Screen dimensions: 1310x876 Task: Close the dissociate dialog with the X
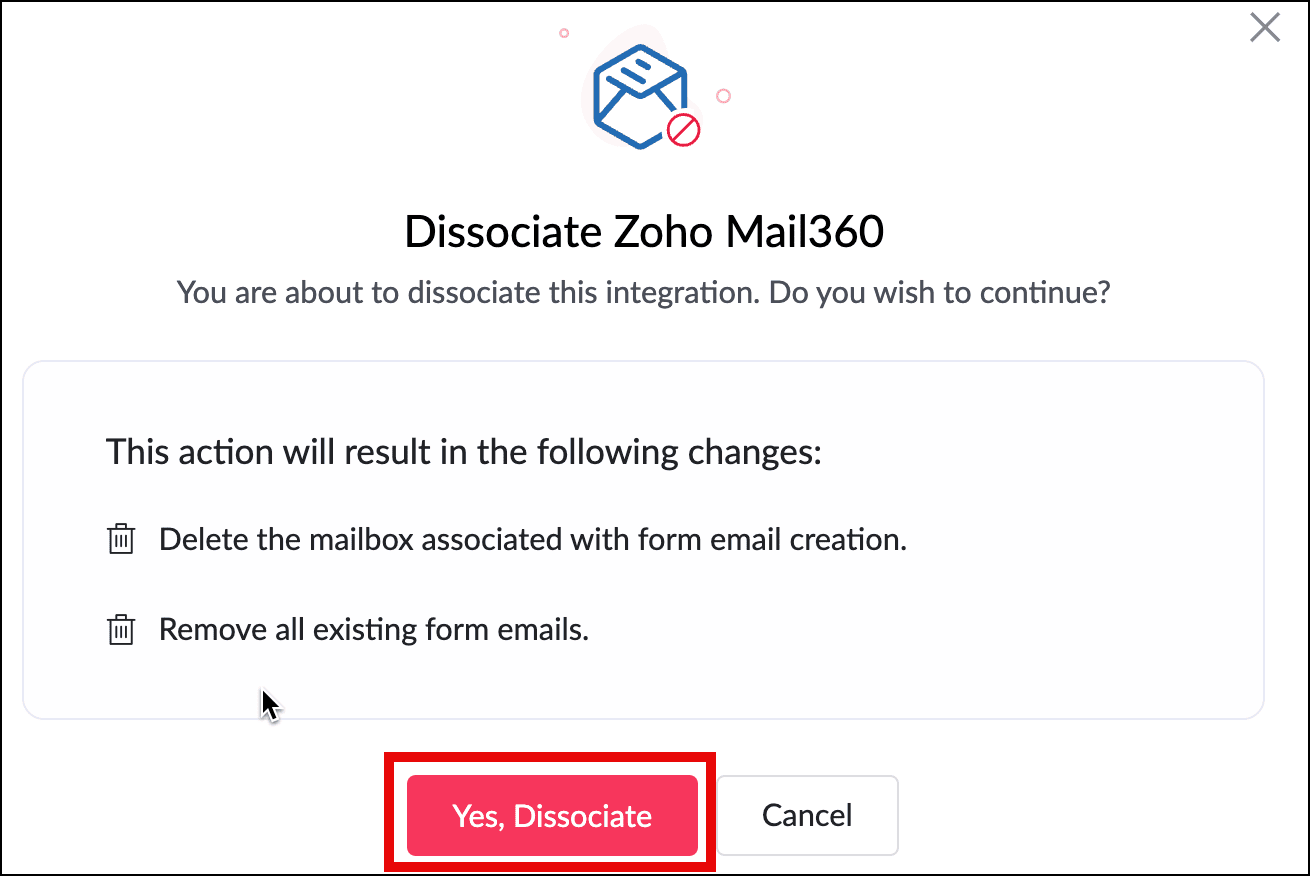(x=1264, y=28)
